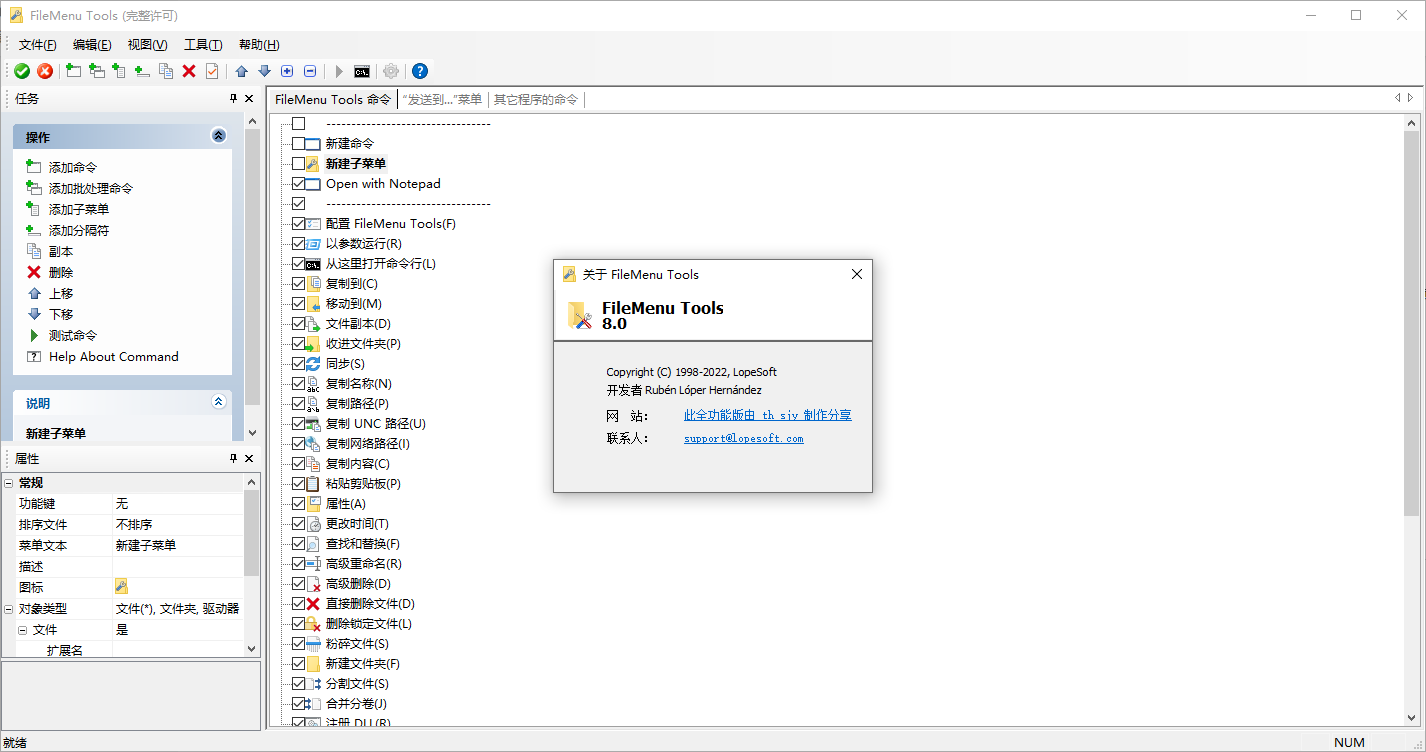Click the 菜单文本 value 新建子菜单 field
1426x752 pixels.
pos(178,546)
